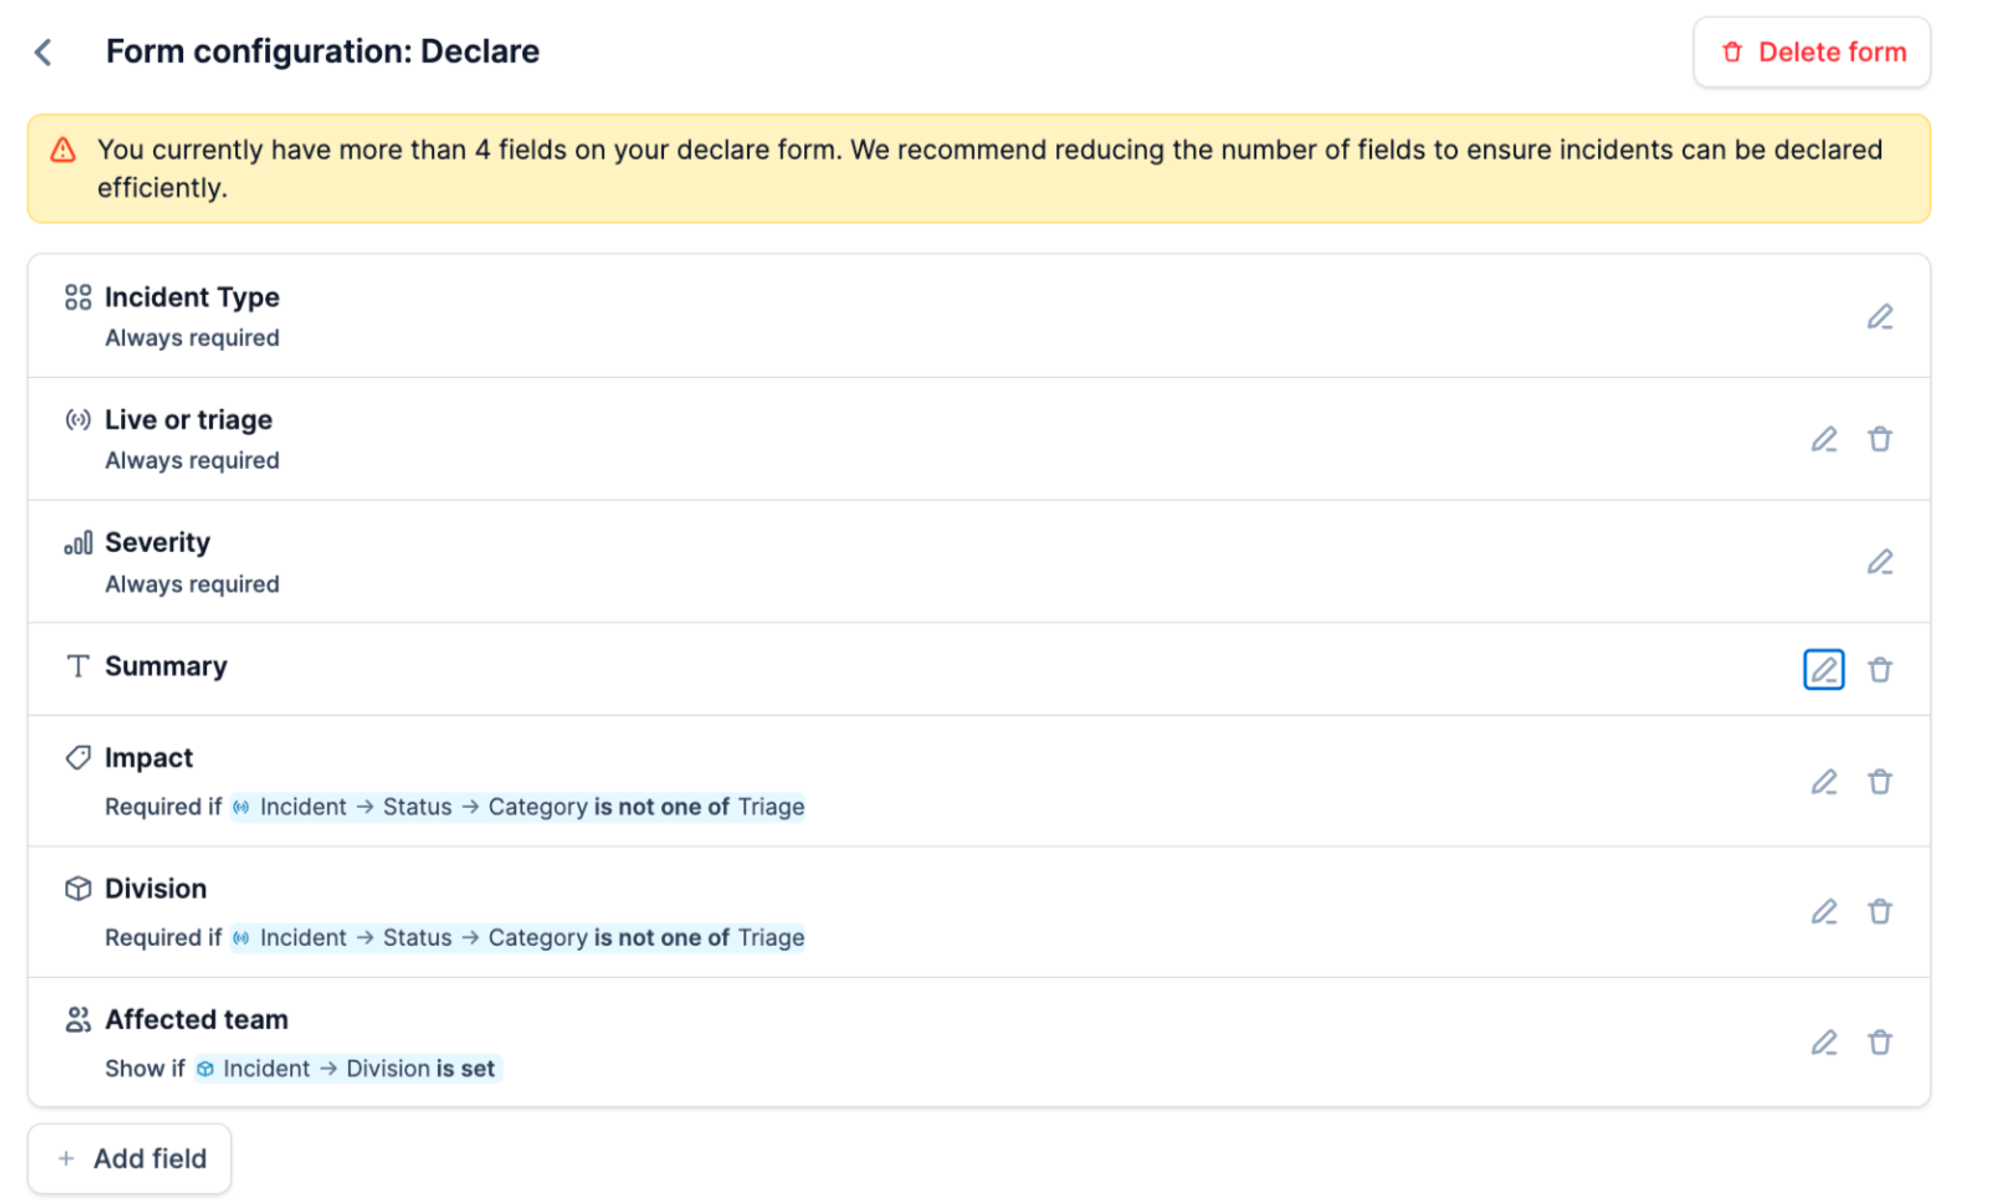Edit the Severity field
The height and width of the screenshot is (1202, 2000).
[1879, 562]
